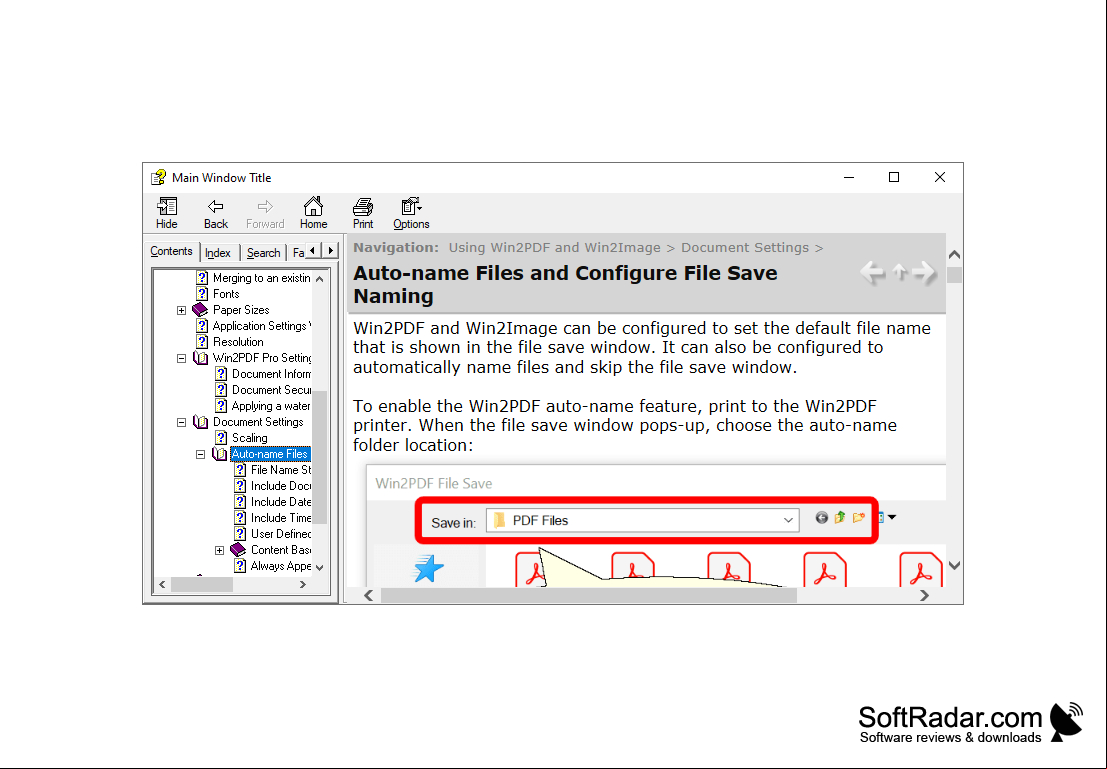
Task: Minimize the Main Window Title window
Action: 849,177
